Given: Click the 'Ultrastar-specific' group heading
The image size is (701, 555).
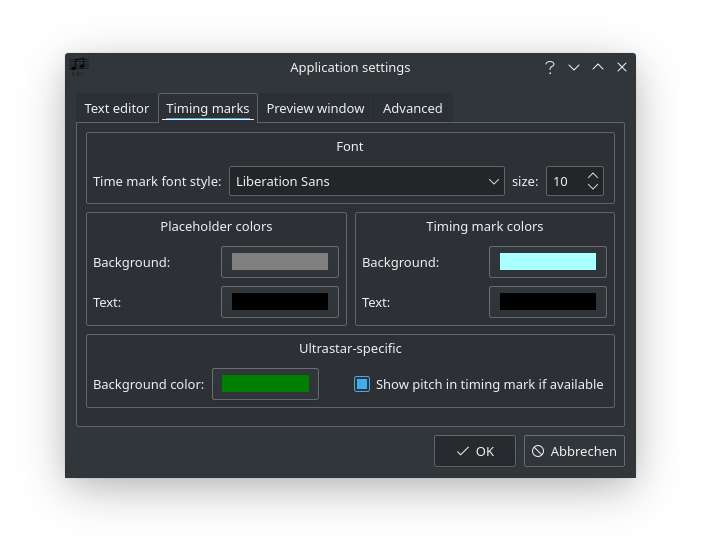Looking at the screenshot, I should pyautogui.click(x=350, y=348).
